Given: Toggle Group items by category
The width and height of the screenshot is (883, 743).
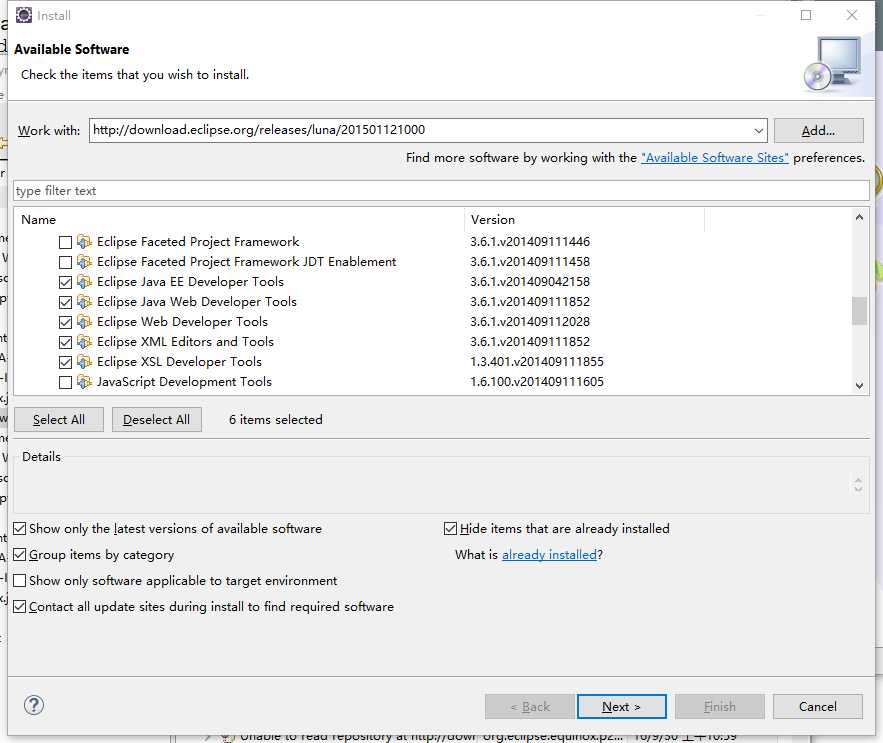Looking at the screenshot, I should pos(20,554).
